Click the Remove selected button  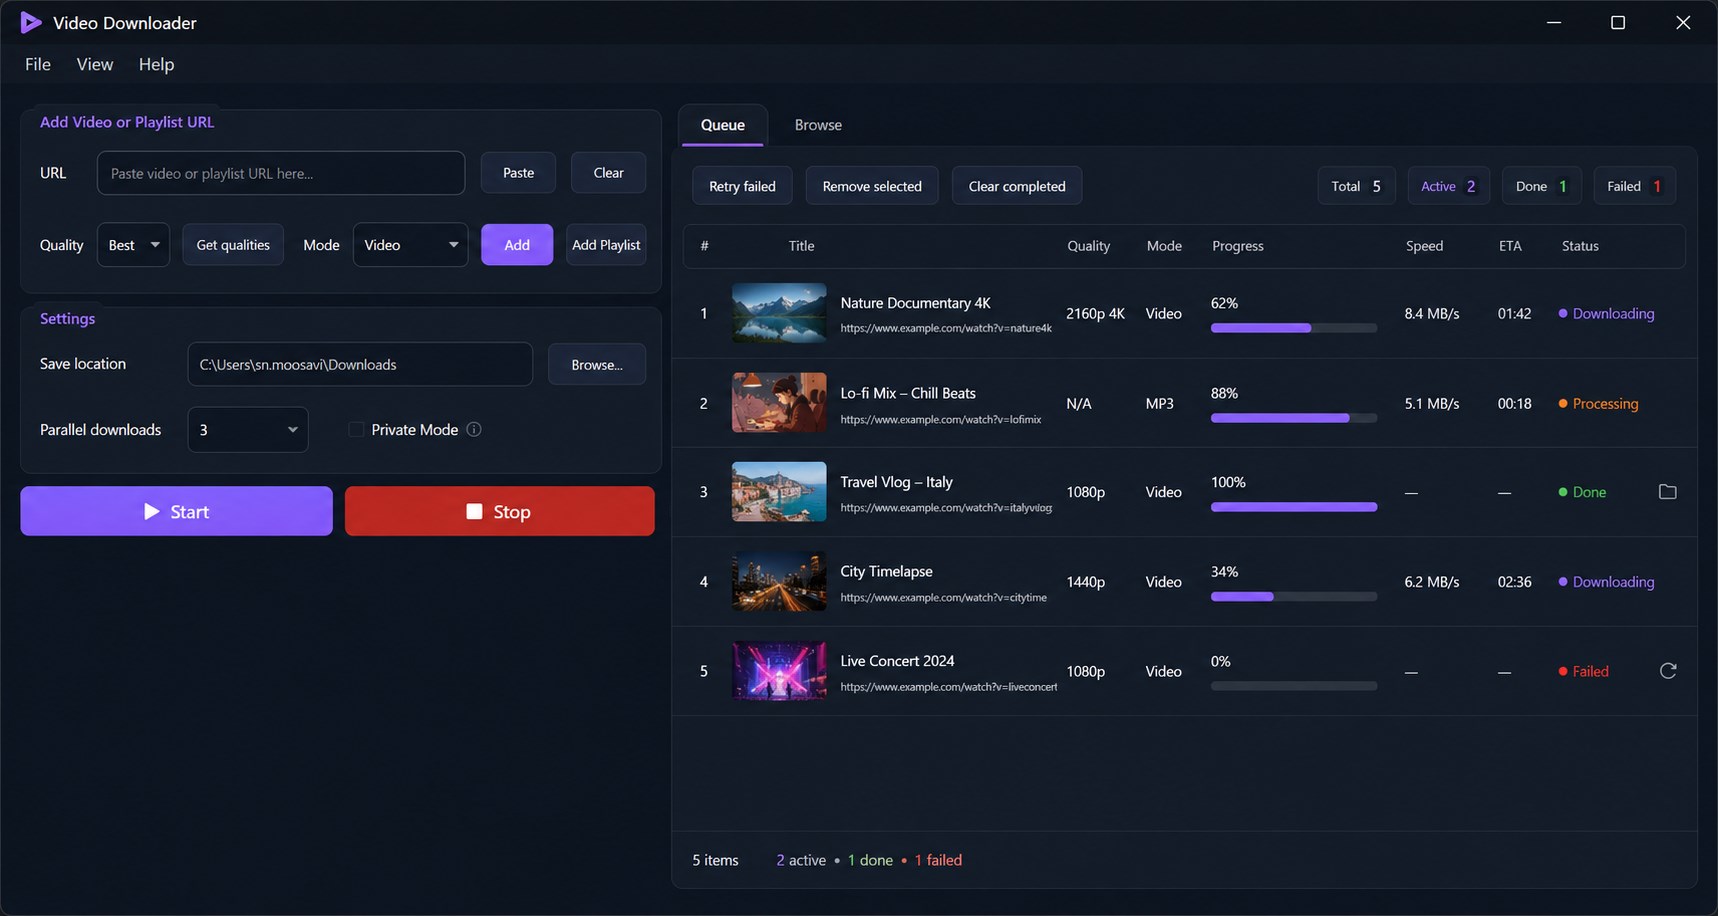[x=872, y=186]
